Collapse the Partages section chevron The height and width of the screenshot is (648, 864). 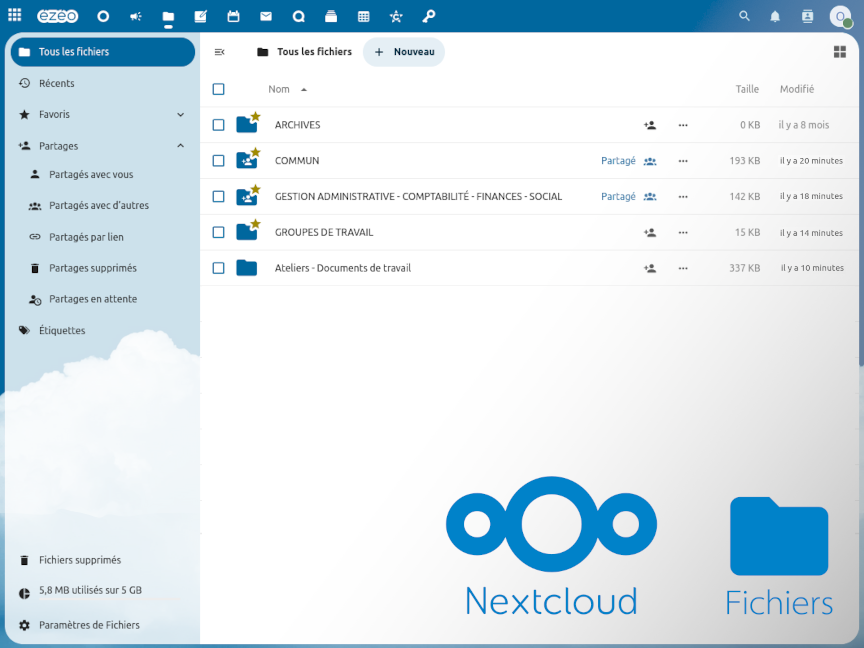[x=181, y=145]
